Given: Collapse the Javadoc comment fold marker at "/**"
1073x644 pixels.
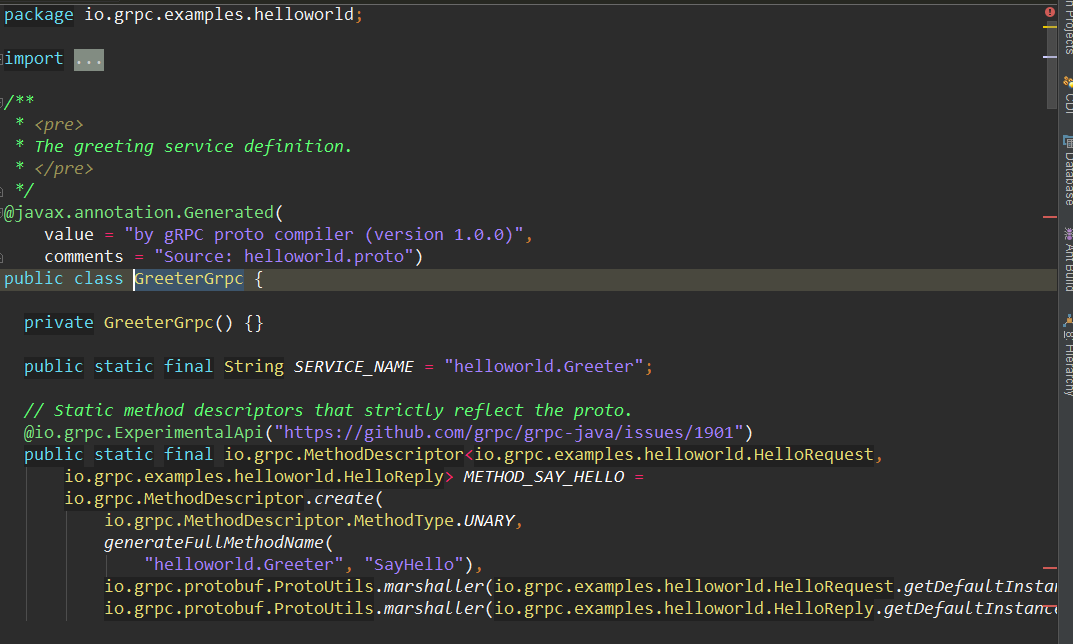Looking at the screenshot, I should (2, 103).
